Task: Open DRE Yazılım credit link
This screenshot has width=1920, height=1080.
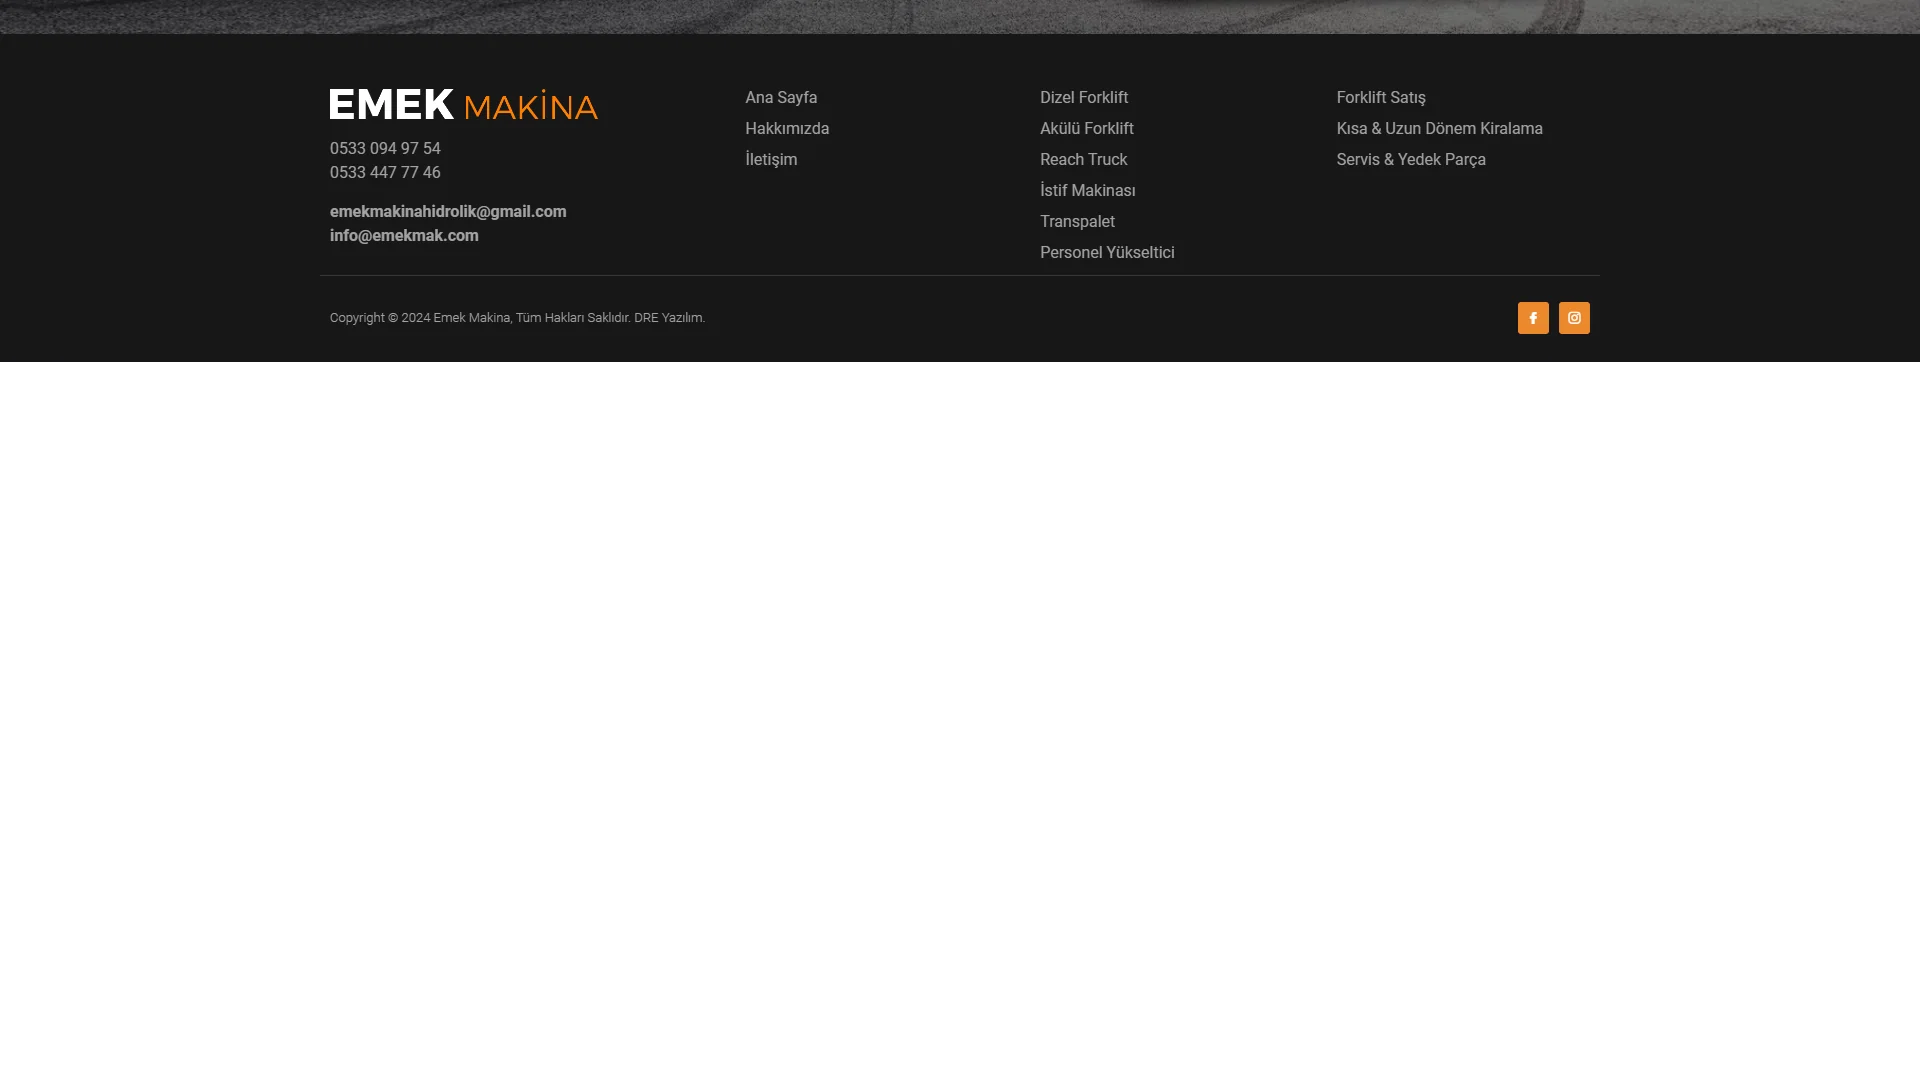Action: point(668,318)
